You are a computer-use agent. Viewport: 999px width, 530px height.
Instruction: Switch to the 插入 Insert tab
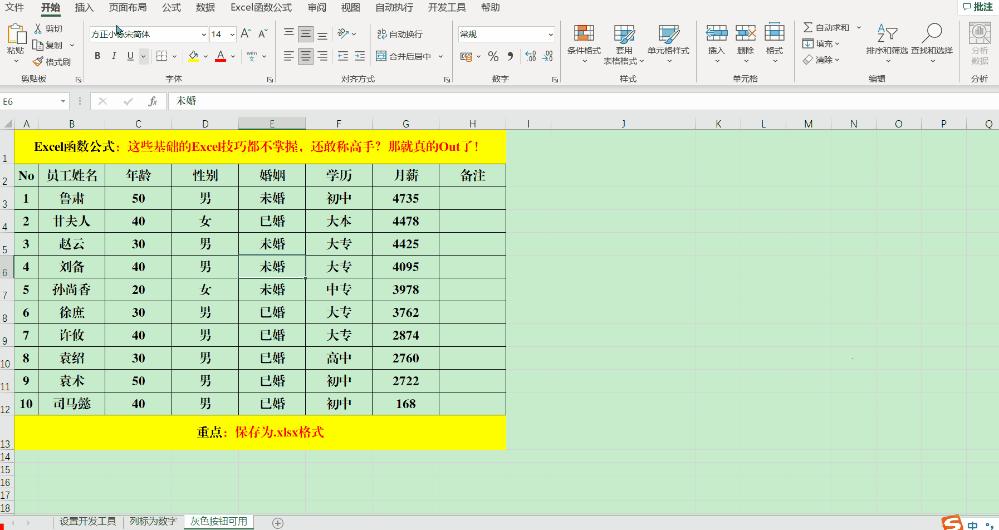pos(83,8)
